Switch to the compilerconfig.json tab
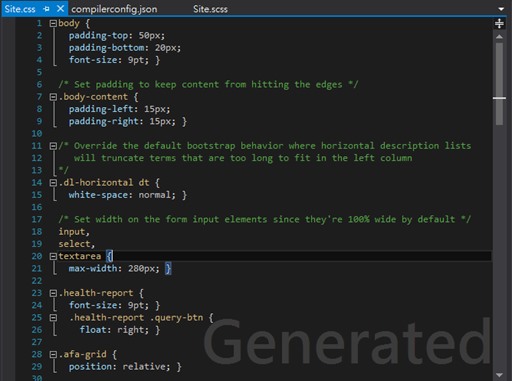 114,9
